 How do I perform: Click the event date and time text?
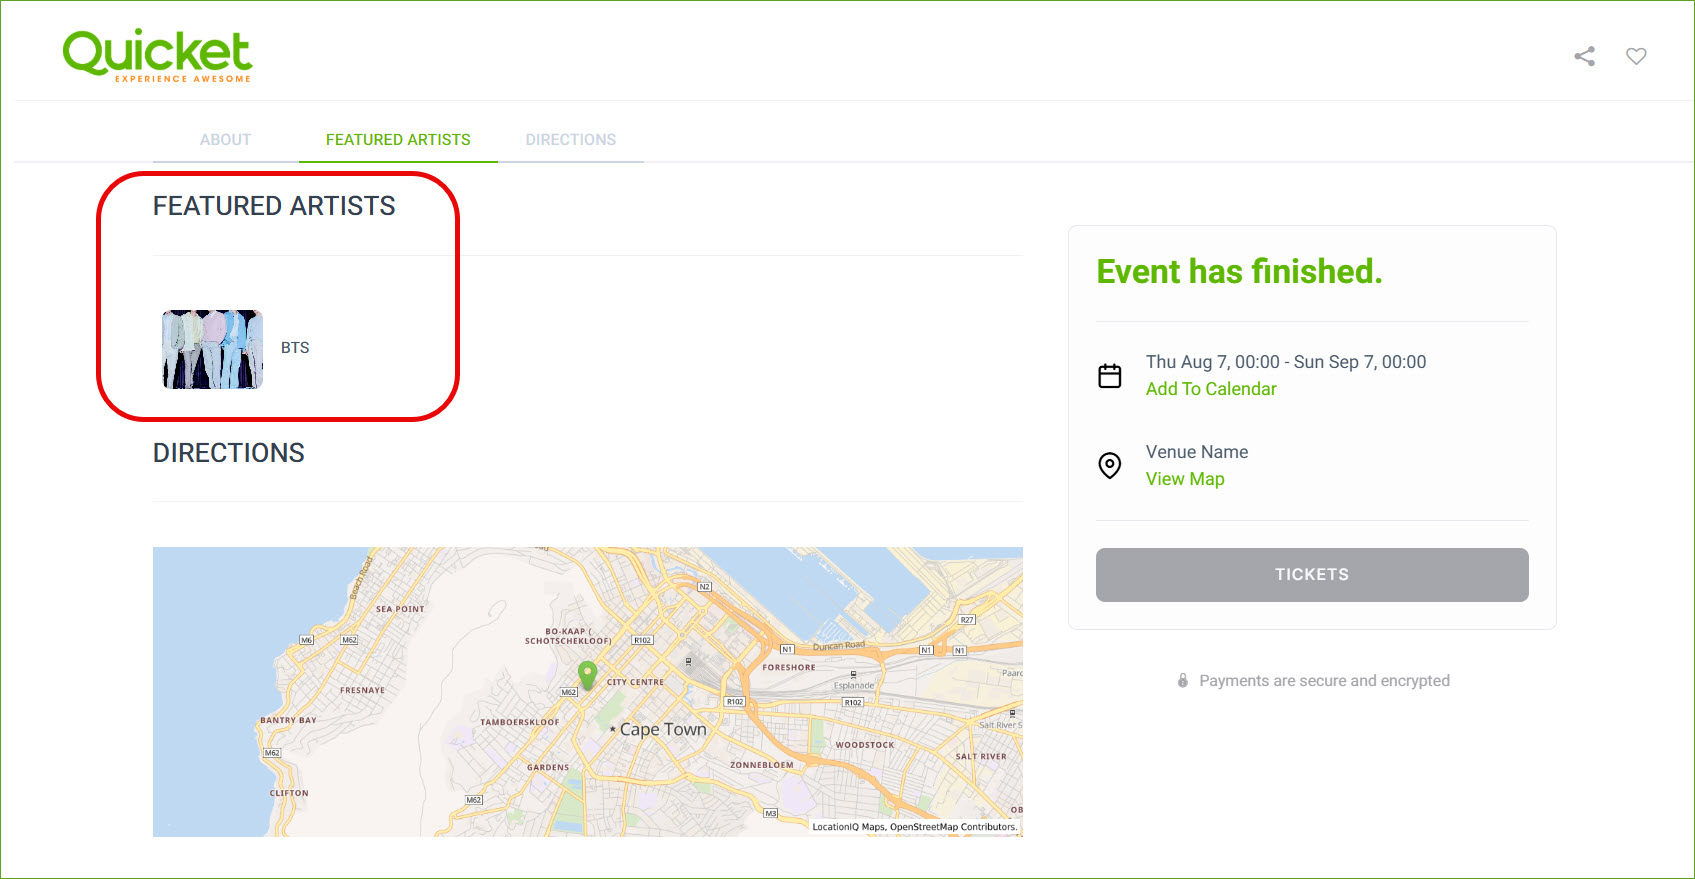(1286, 362)
